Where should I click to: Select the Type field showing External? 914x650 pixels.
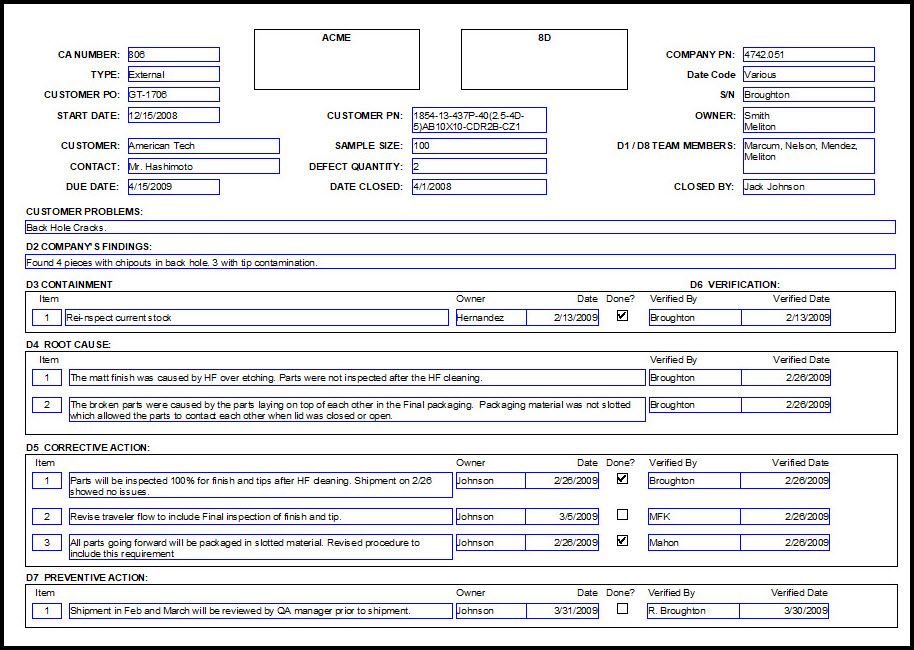click(174, 75)
